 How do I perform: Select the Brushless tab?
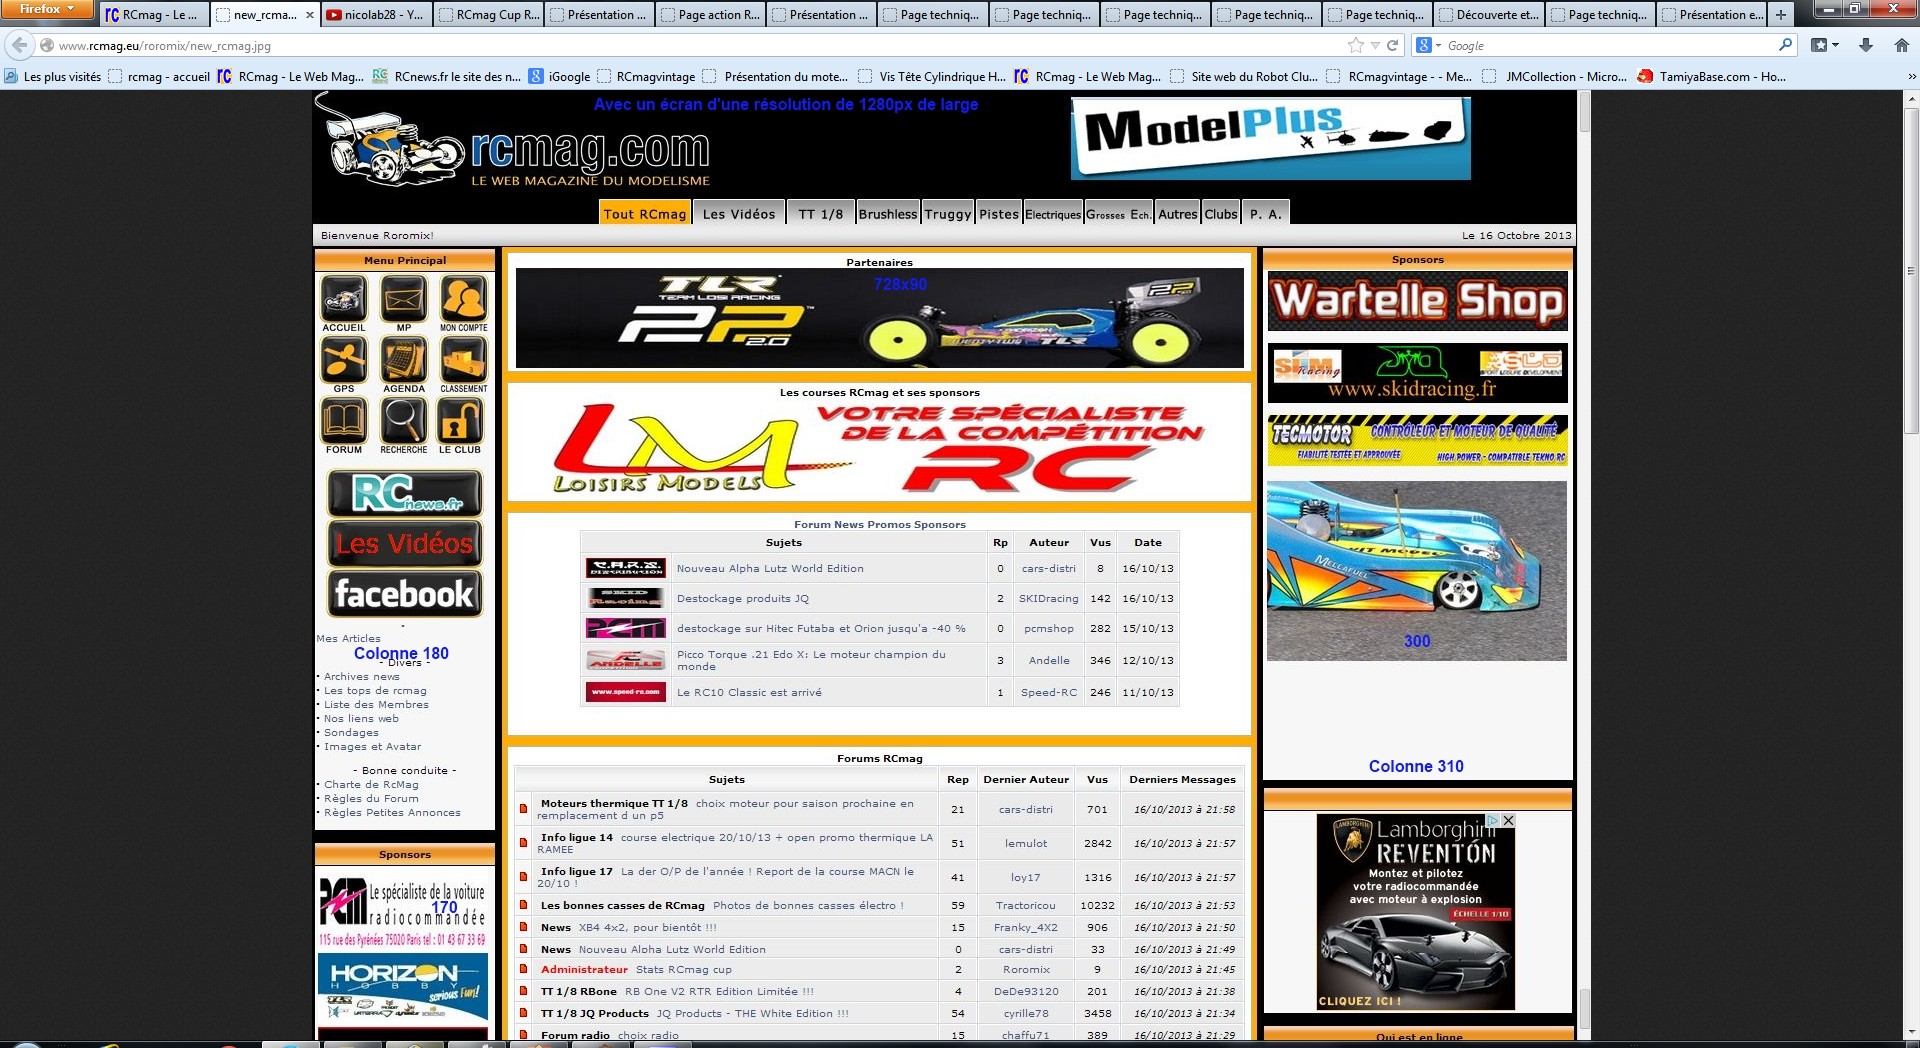[x=888, y=213]
